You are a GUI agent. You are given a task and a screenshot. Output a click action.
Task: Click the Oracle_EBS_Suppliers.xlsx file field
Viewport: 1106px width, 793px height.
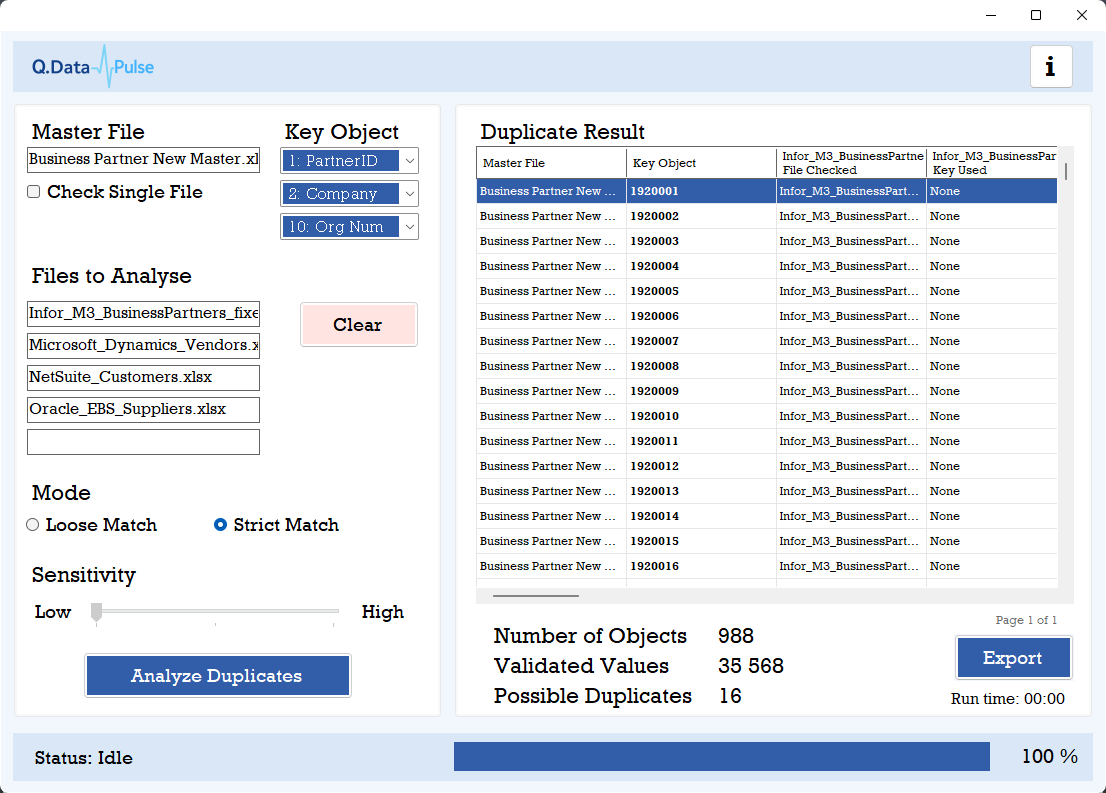[x=143, y=409]
